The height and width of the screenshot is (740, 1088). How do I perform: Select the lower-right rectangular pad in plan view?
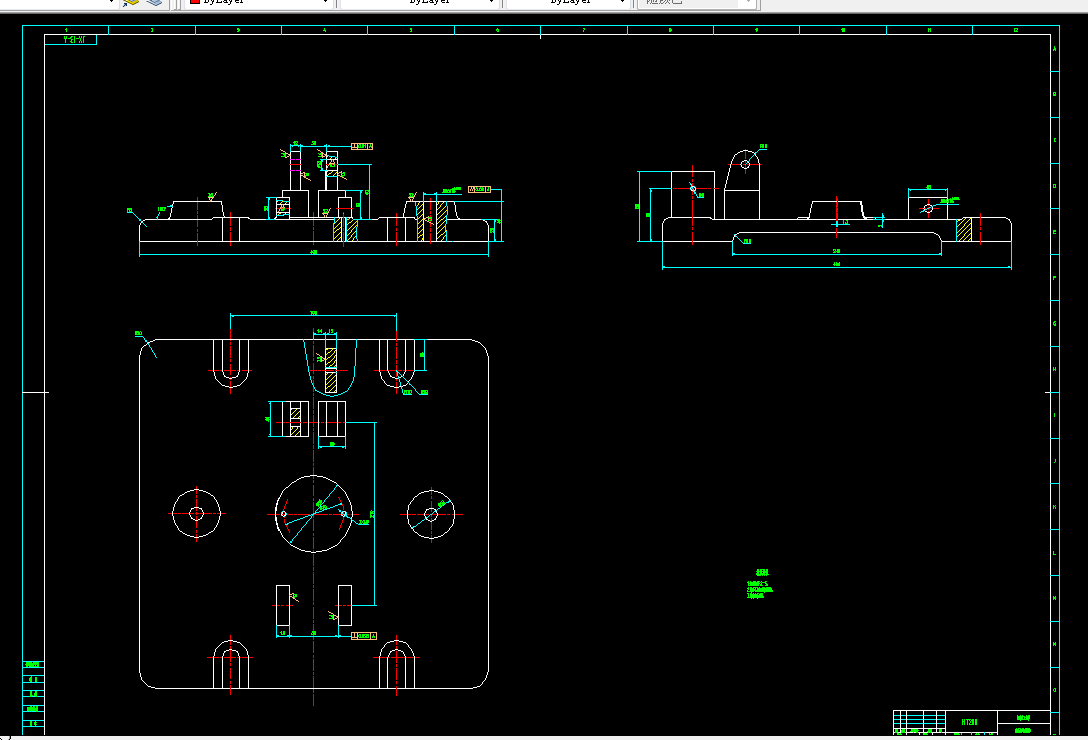point(345,605)
